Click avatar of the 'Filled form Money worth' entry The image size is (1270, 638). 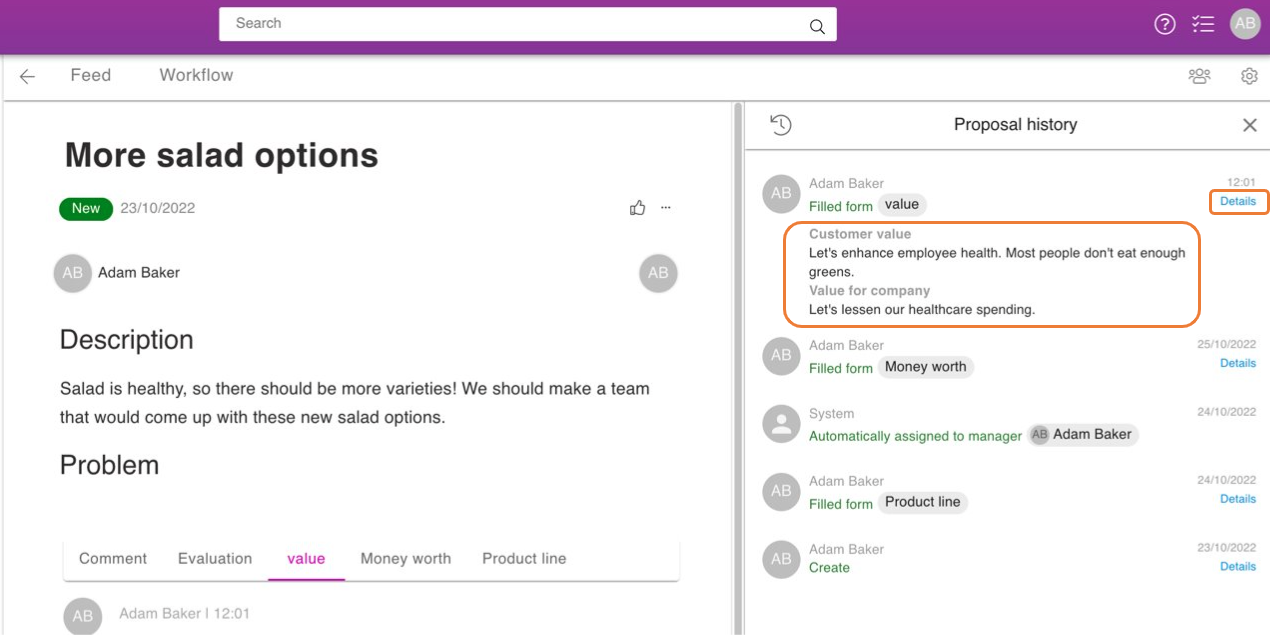[781, 356]
